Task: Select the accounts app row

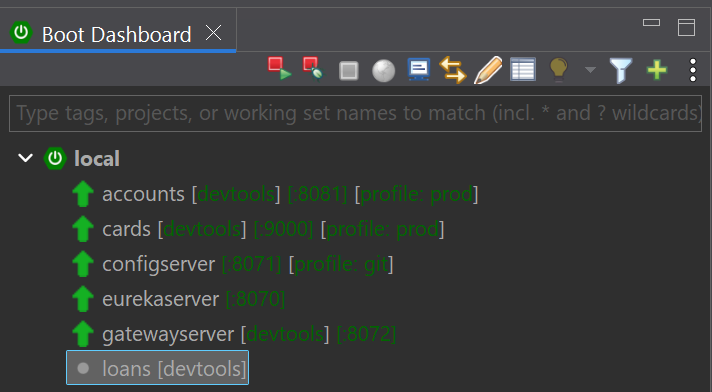Action: (x=275, y=194)
